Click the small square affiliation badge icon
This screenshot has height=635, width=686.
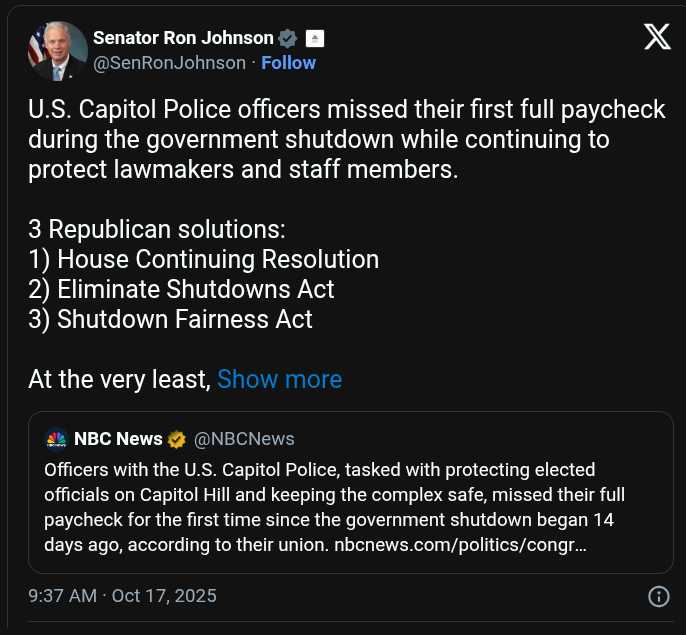point(314,38)
